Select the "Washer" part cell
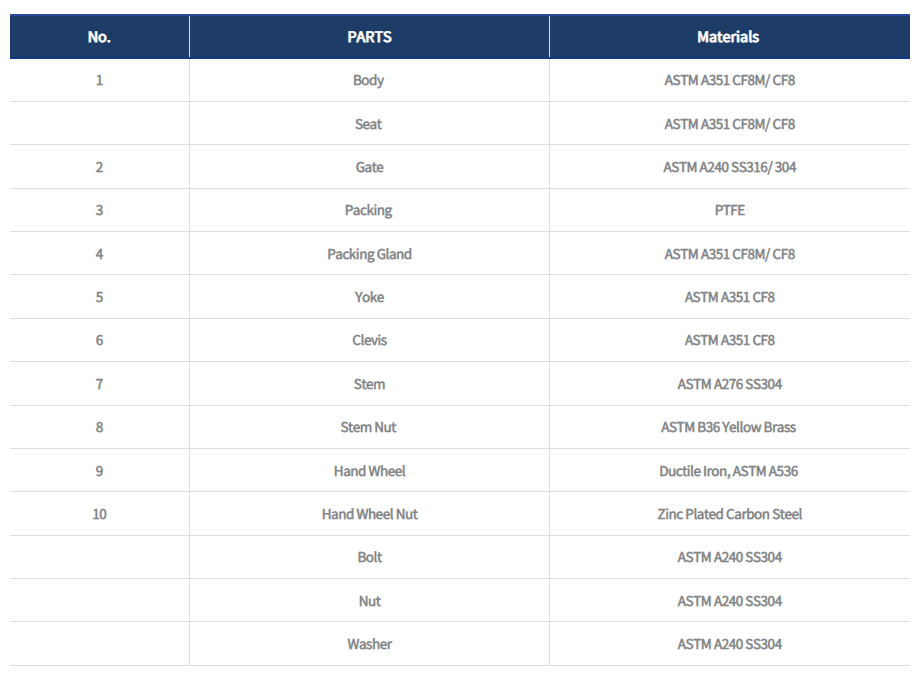Image resolution: width=922 pixels, height=684 pixels. click(369, 644)
